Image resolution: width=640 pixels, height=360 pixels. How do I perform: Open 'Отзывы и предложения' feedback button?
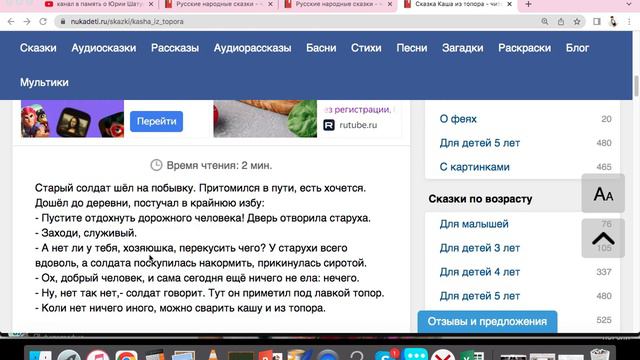[x=487, y=322]
